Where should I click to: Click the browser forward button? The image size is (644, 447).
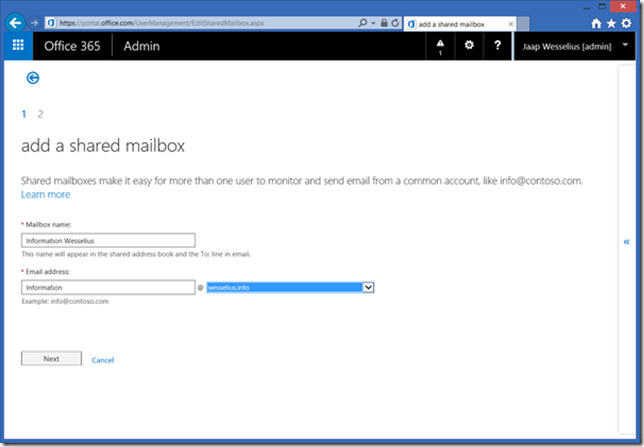(35, 22)
